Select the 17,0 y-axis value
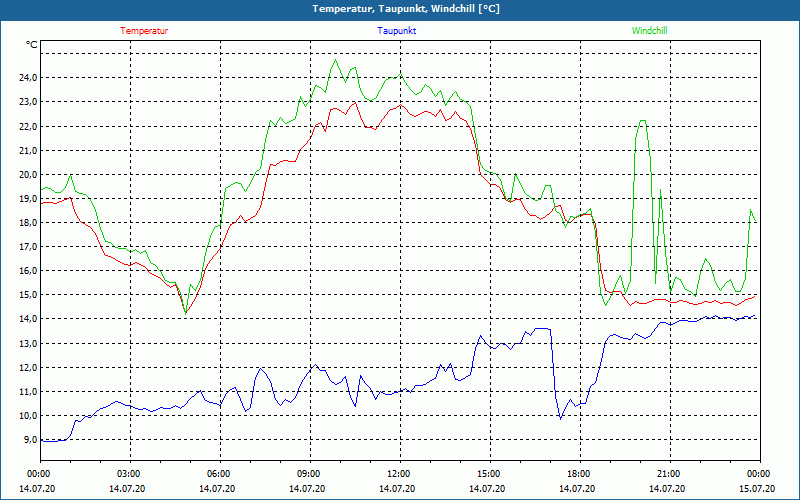 point(26,247)
